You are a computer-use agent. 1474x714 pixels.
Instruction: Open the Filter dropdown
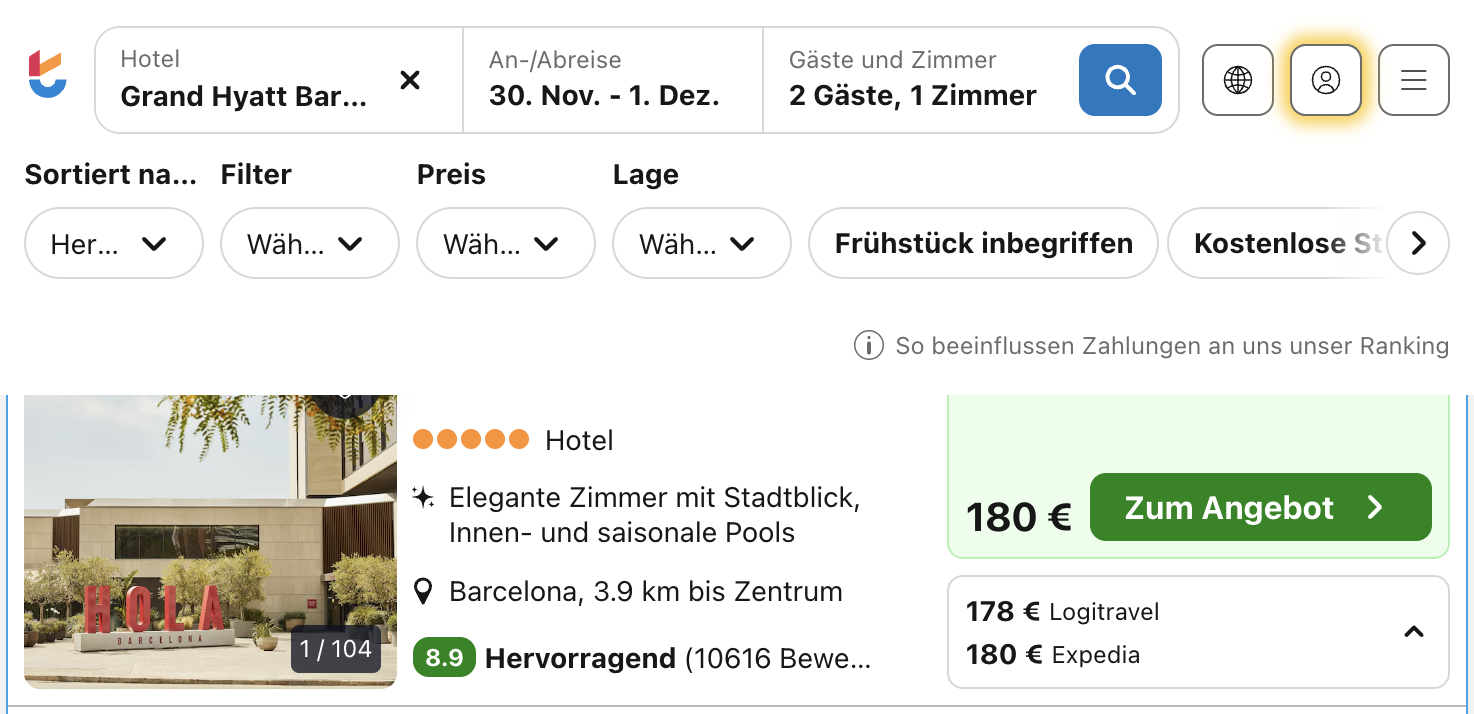309,243
